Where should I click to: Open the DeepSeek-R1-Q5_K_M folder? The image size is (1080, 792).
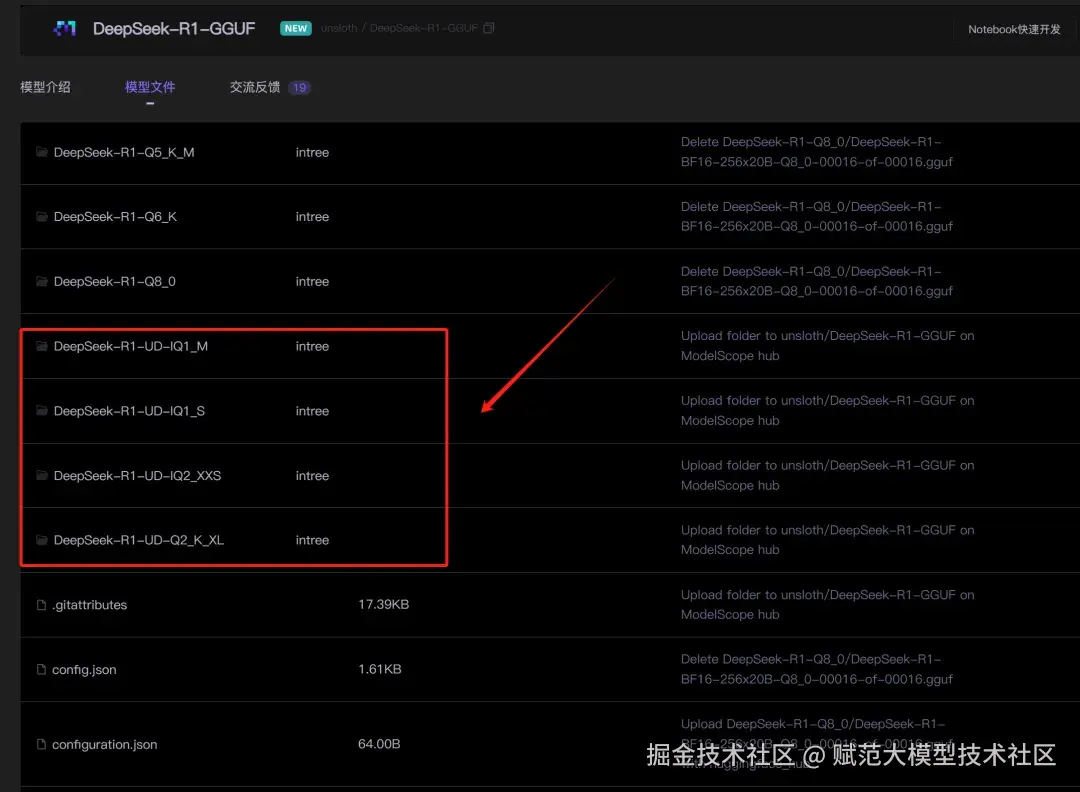point(124,152)
